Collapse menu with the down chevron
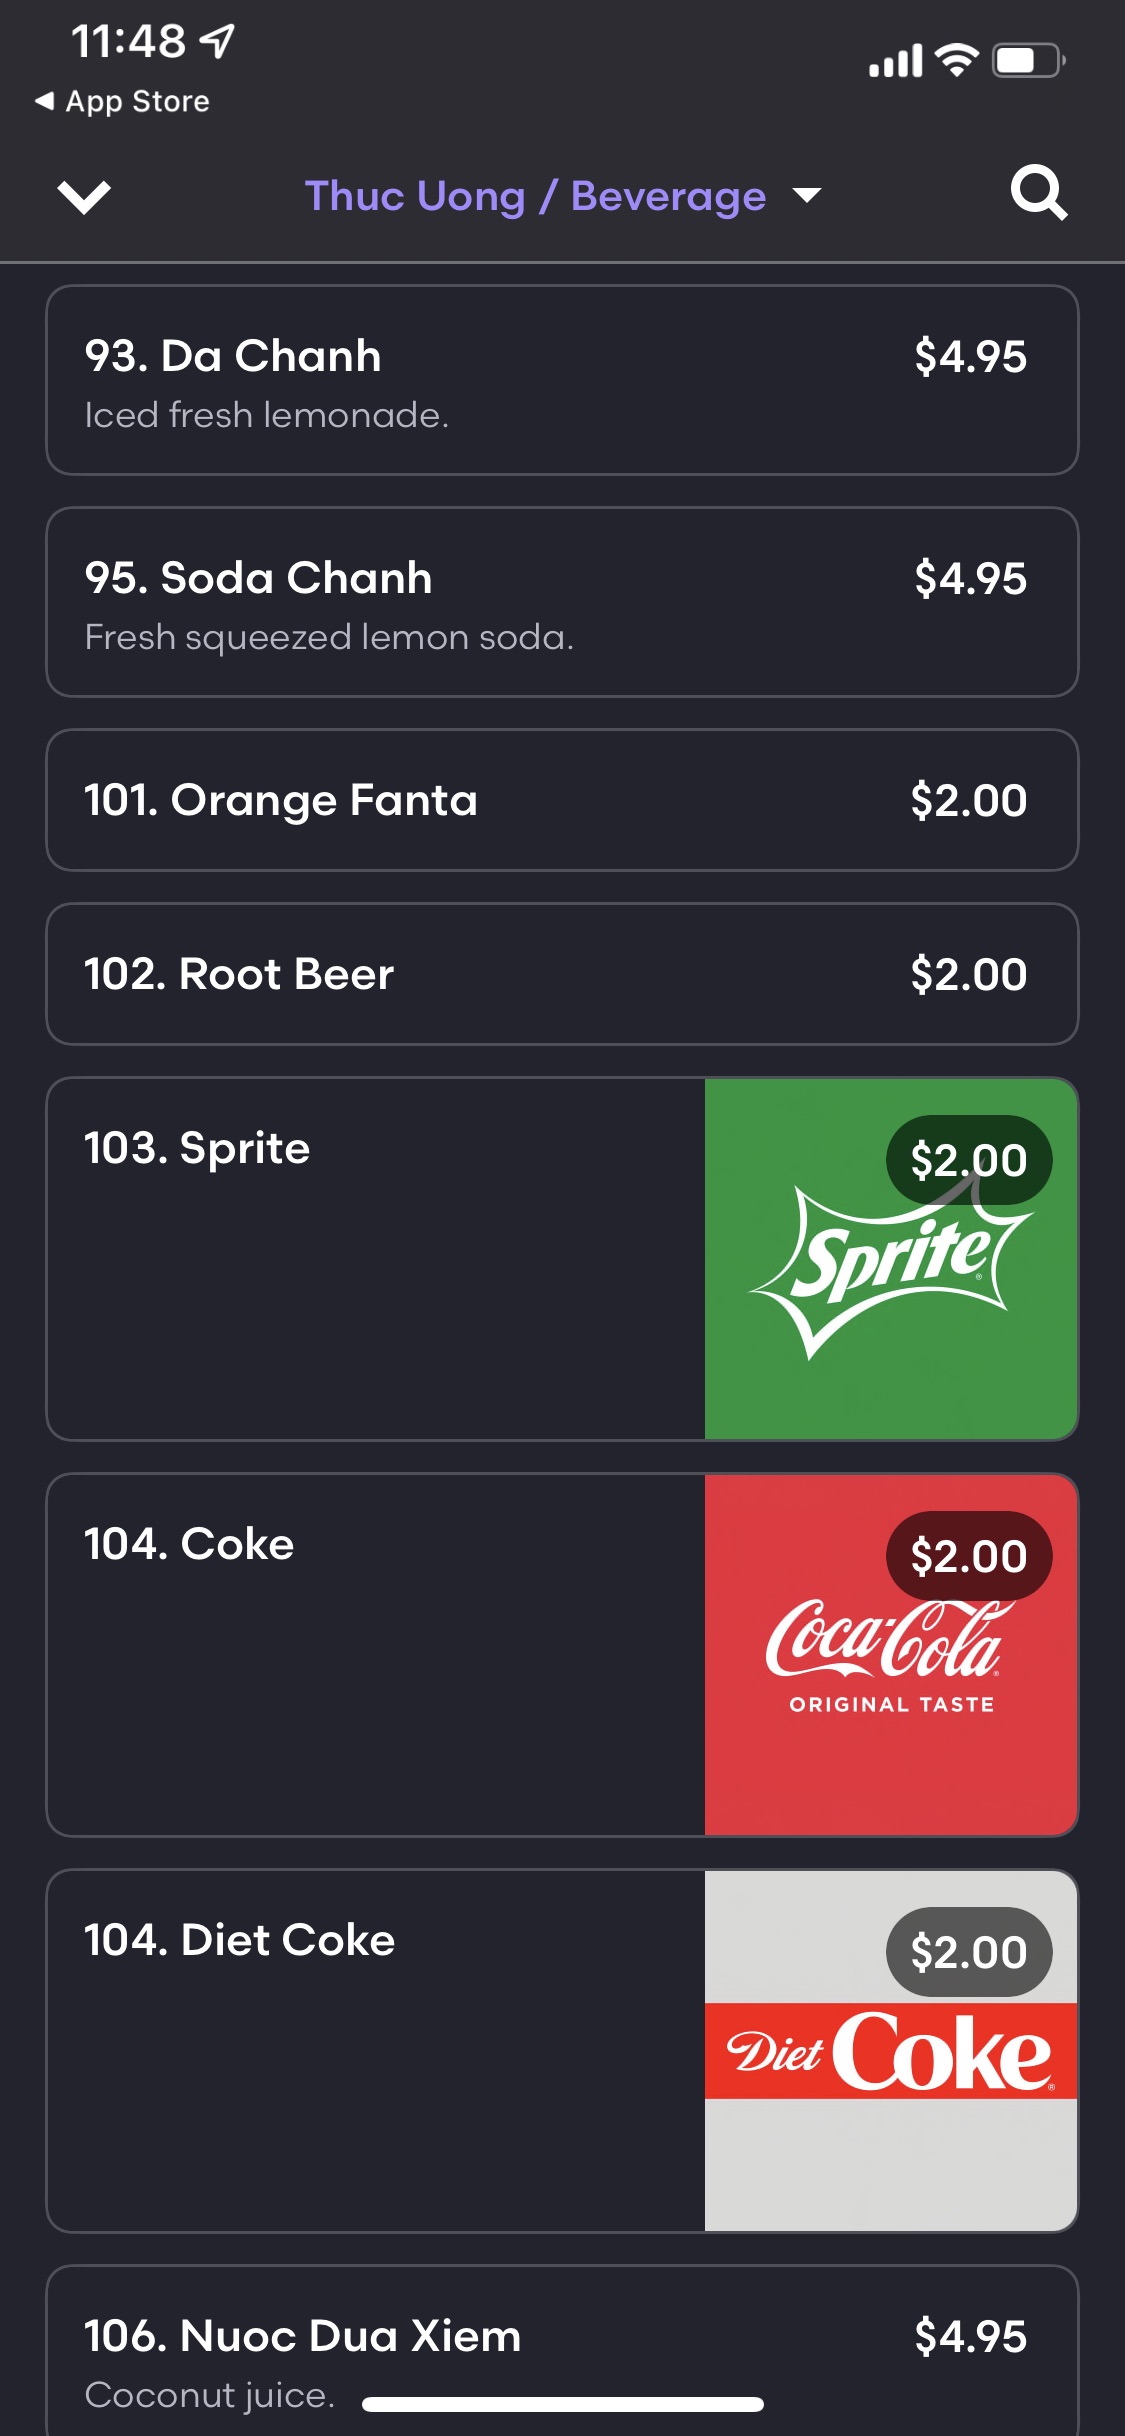This screenshot has height=2436, width=1125. point(84,196)
